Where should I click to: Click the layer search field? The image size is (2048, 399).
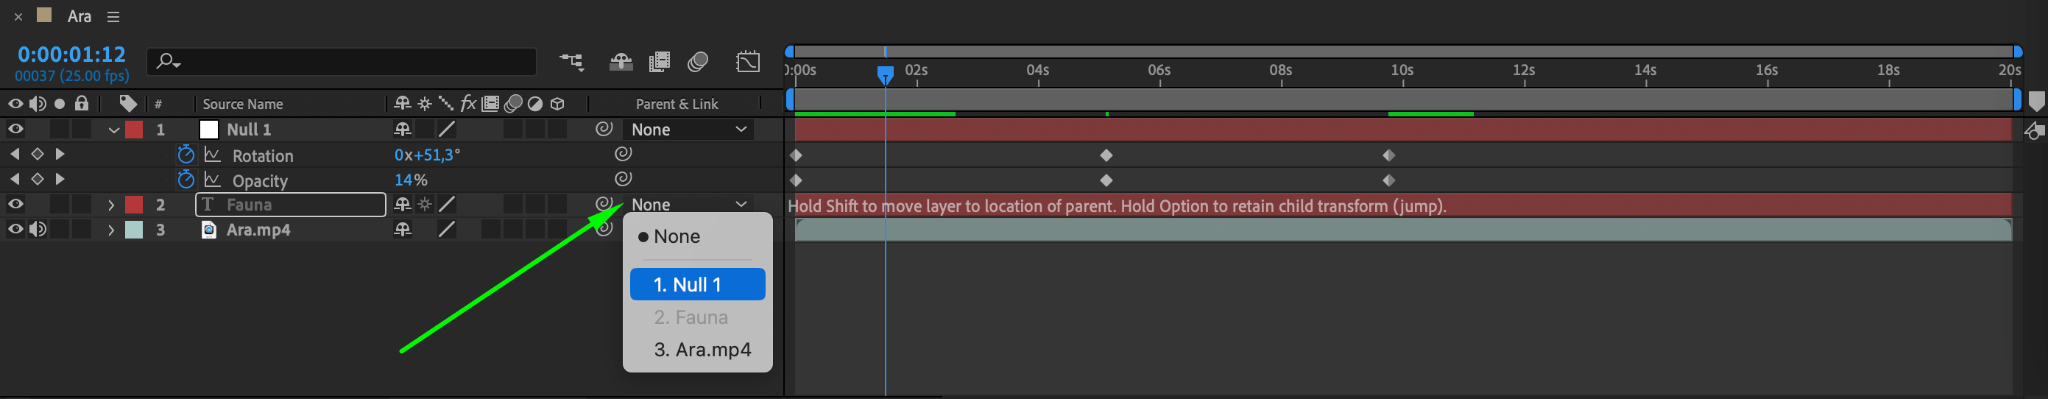[x=341, y=62]
